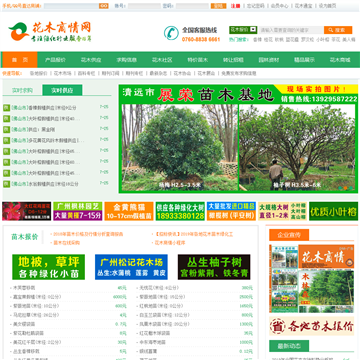360x360 pixels.
Task: Open the 园林资材 navigation item
Action: [269, 60]
